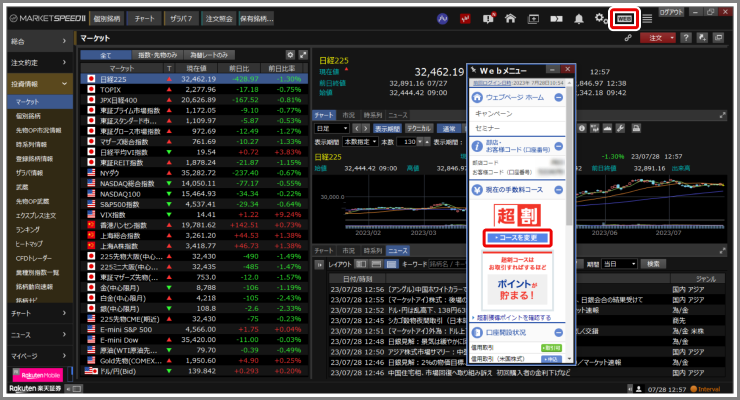Click the blue wave chart icon

(442, 19)
